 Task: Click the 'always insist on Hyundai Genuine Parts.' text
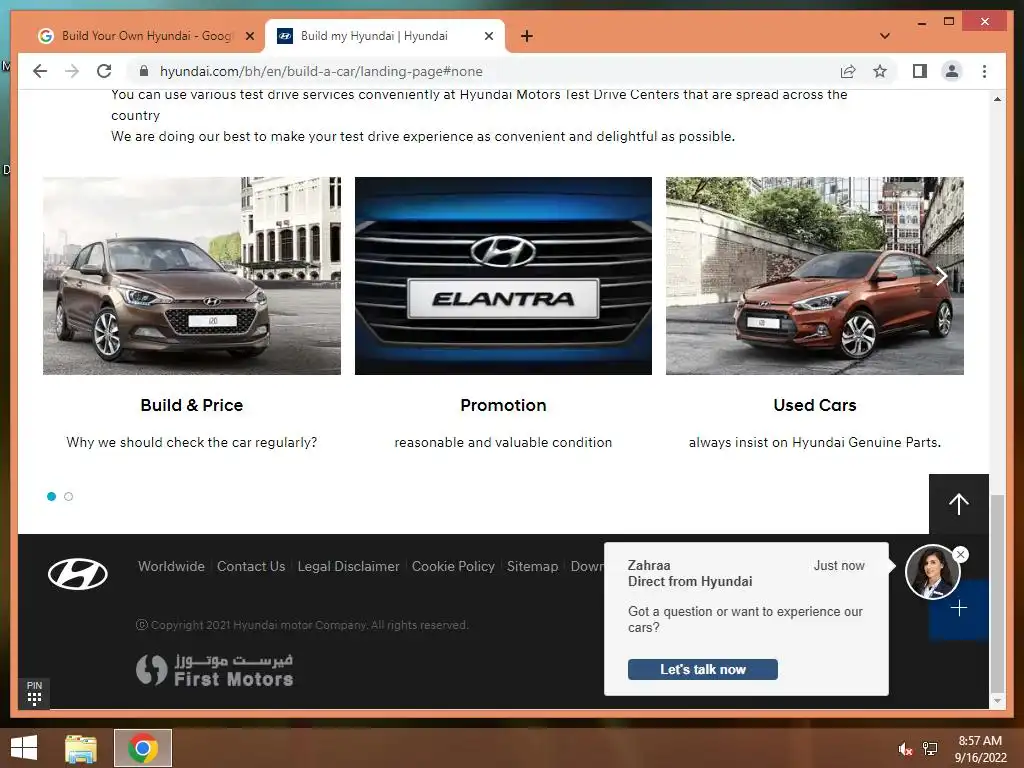point(814,443)
